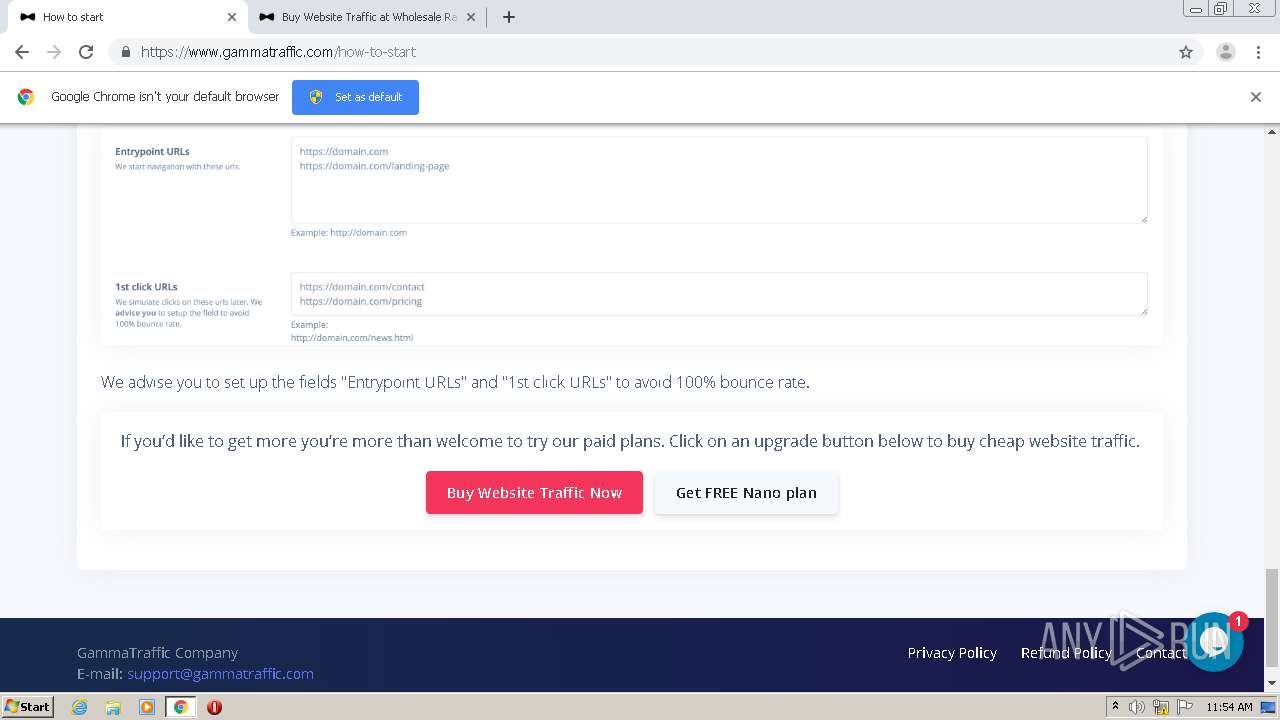
Task: Click the page vertical scrollbar thumb
Action: click(1272, 618)
